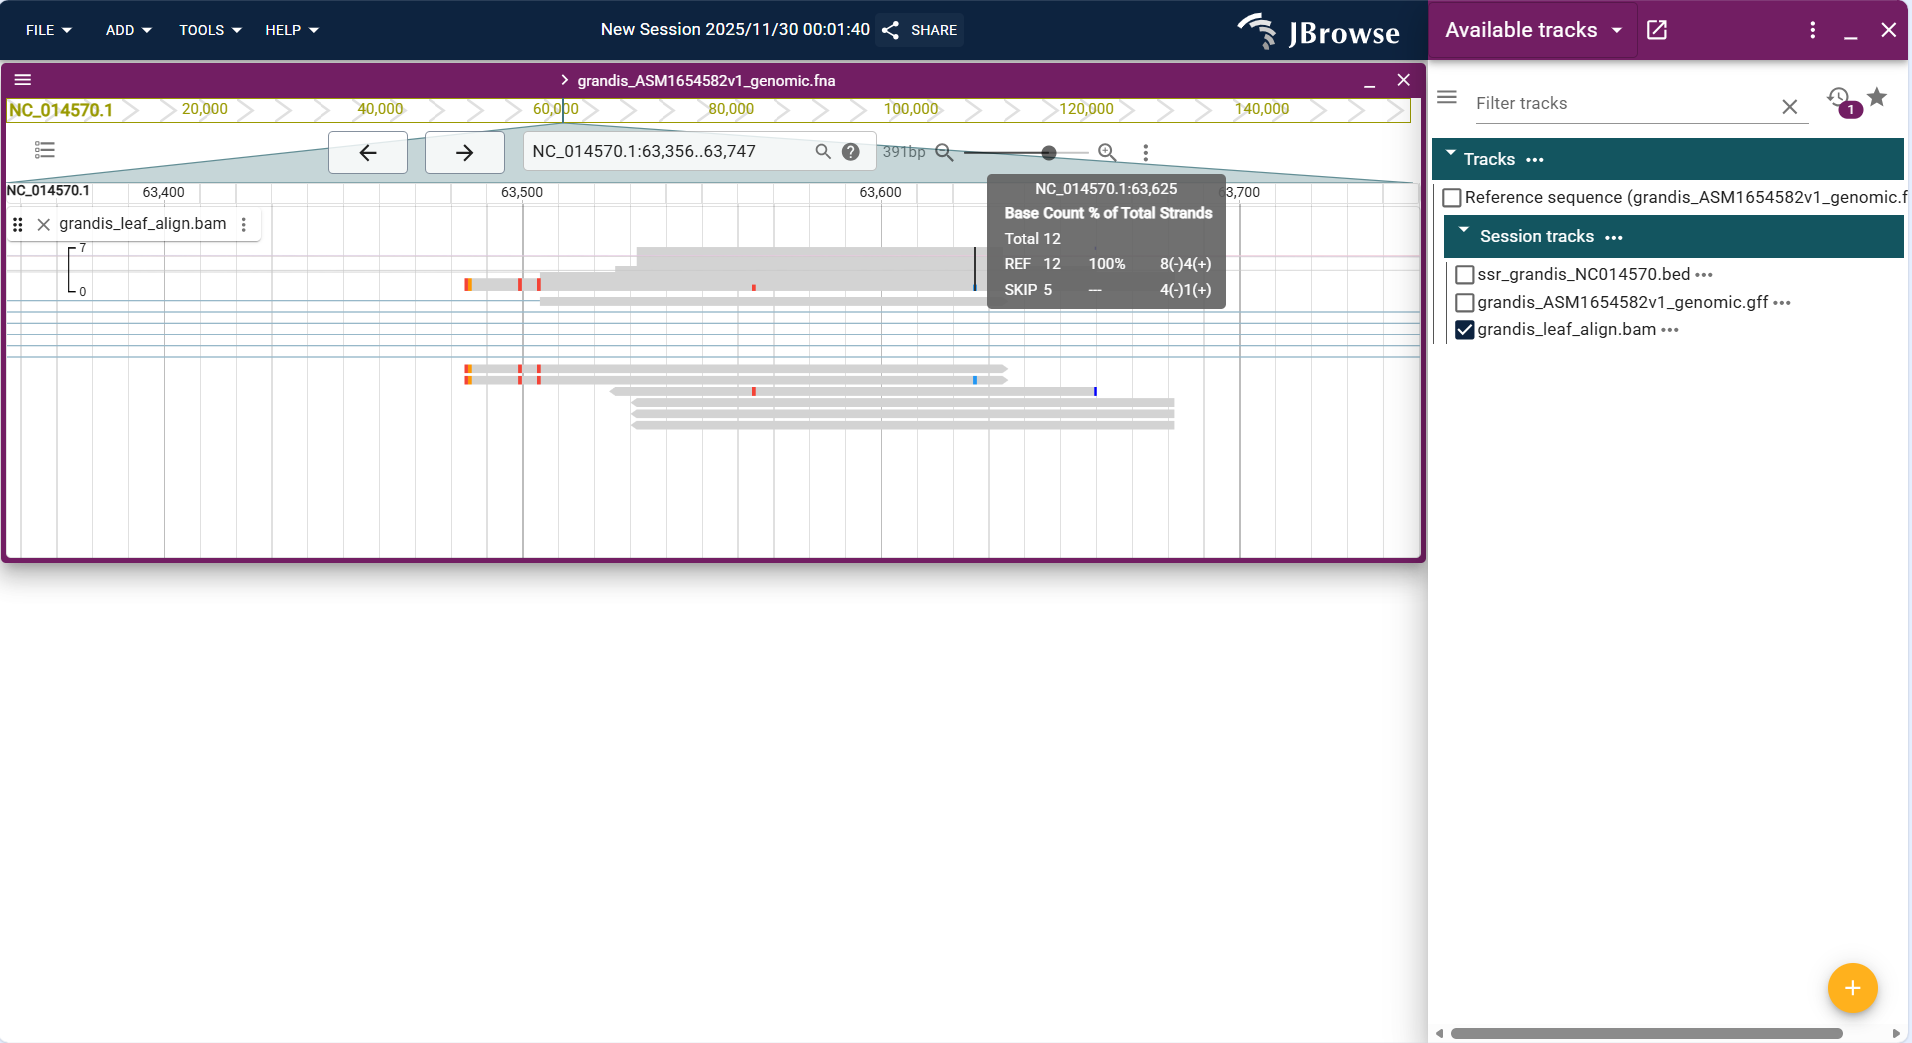Check the ssr_grandis_NC014570.bed track
This screenshot has width=1912, height=1043.
pos(1463,274)
